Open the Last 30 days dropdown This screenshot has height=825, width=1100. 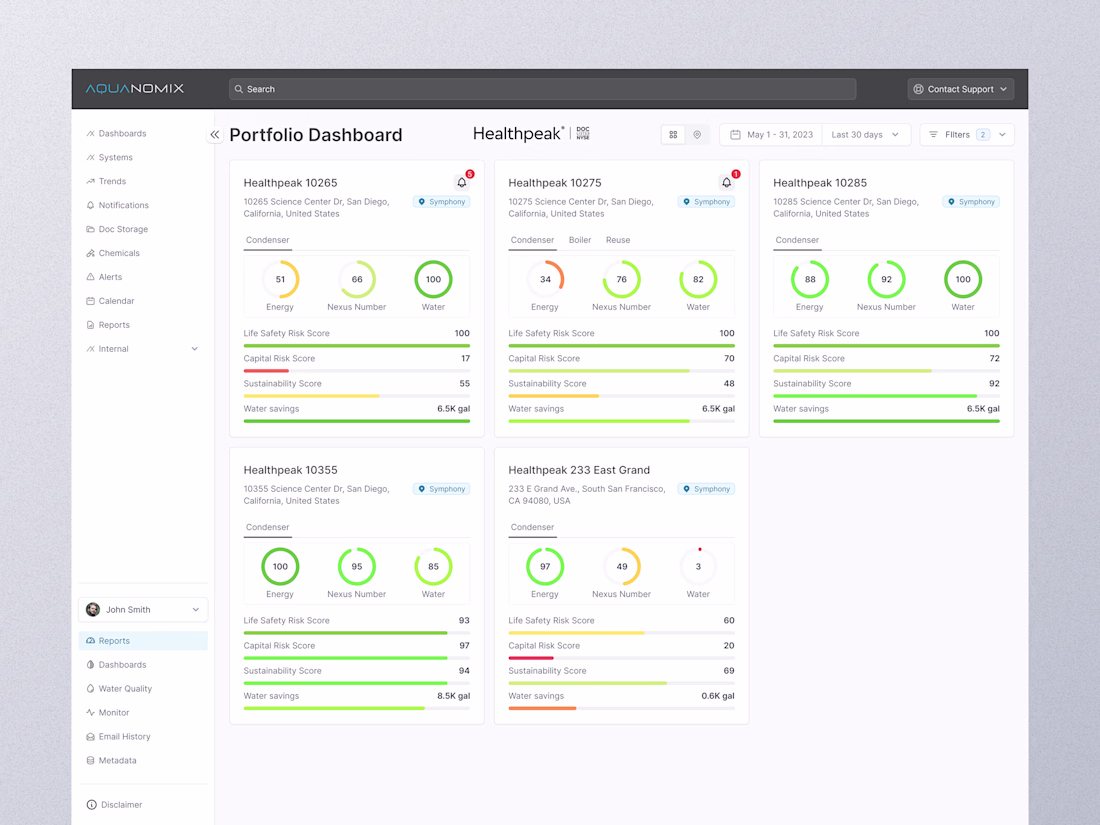tap(865, 135)
